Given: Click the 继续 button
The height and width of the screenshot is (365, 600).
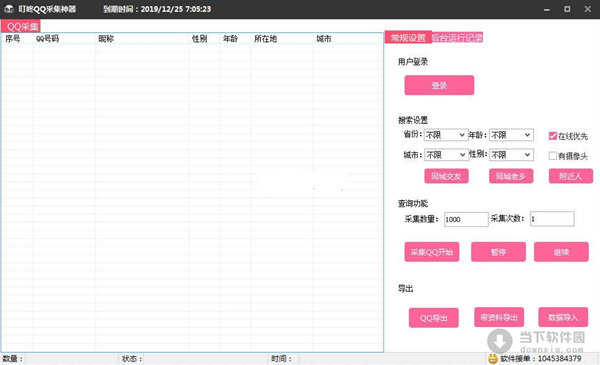Looking at the screenshot, I should 561,252.
